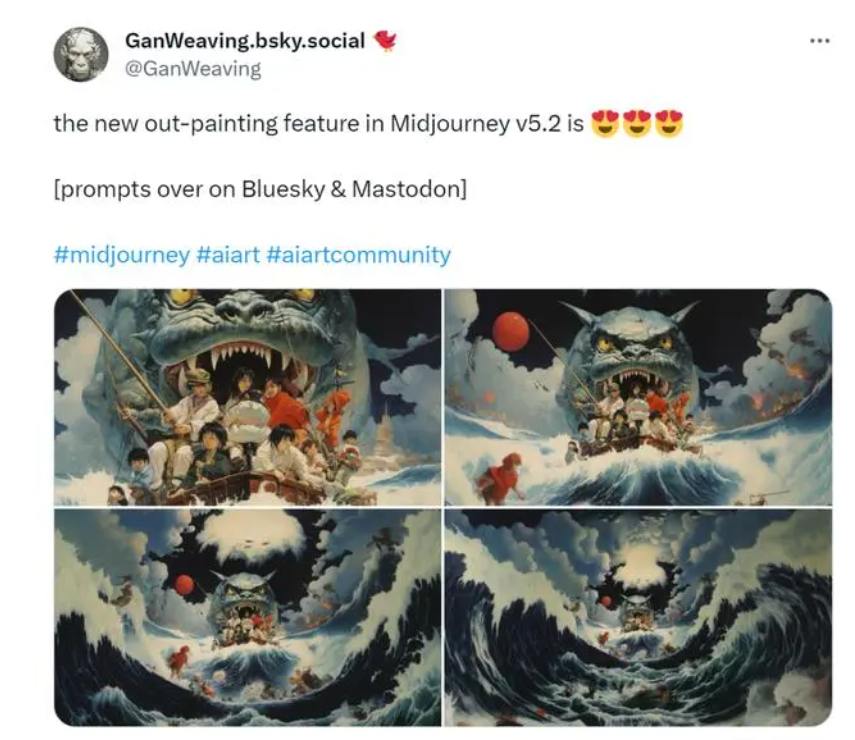The height and width of the screenshot is (740, 855).
Task: Open the GanWeaving profile avatar
Action: [81, 55]
